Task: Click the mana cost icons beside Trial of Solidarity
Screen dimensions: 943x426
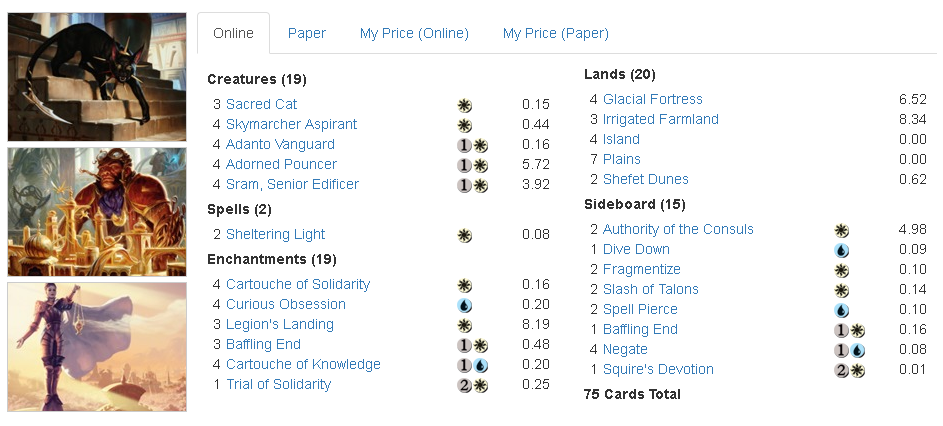Action: click(x=472, y=384)
